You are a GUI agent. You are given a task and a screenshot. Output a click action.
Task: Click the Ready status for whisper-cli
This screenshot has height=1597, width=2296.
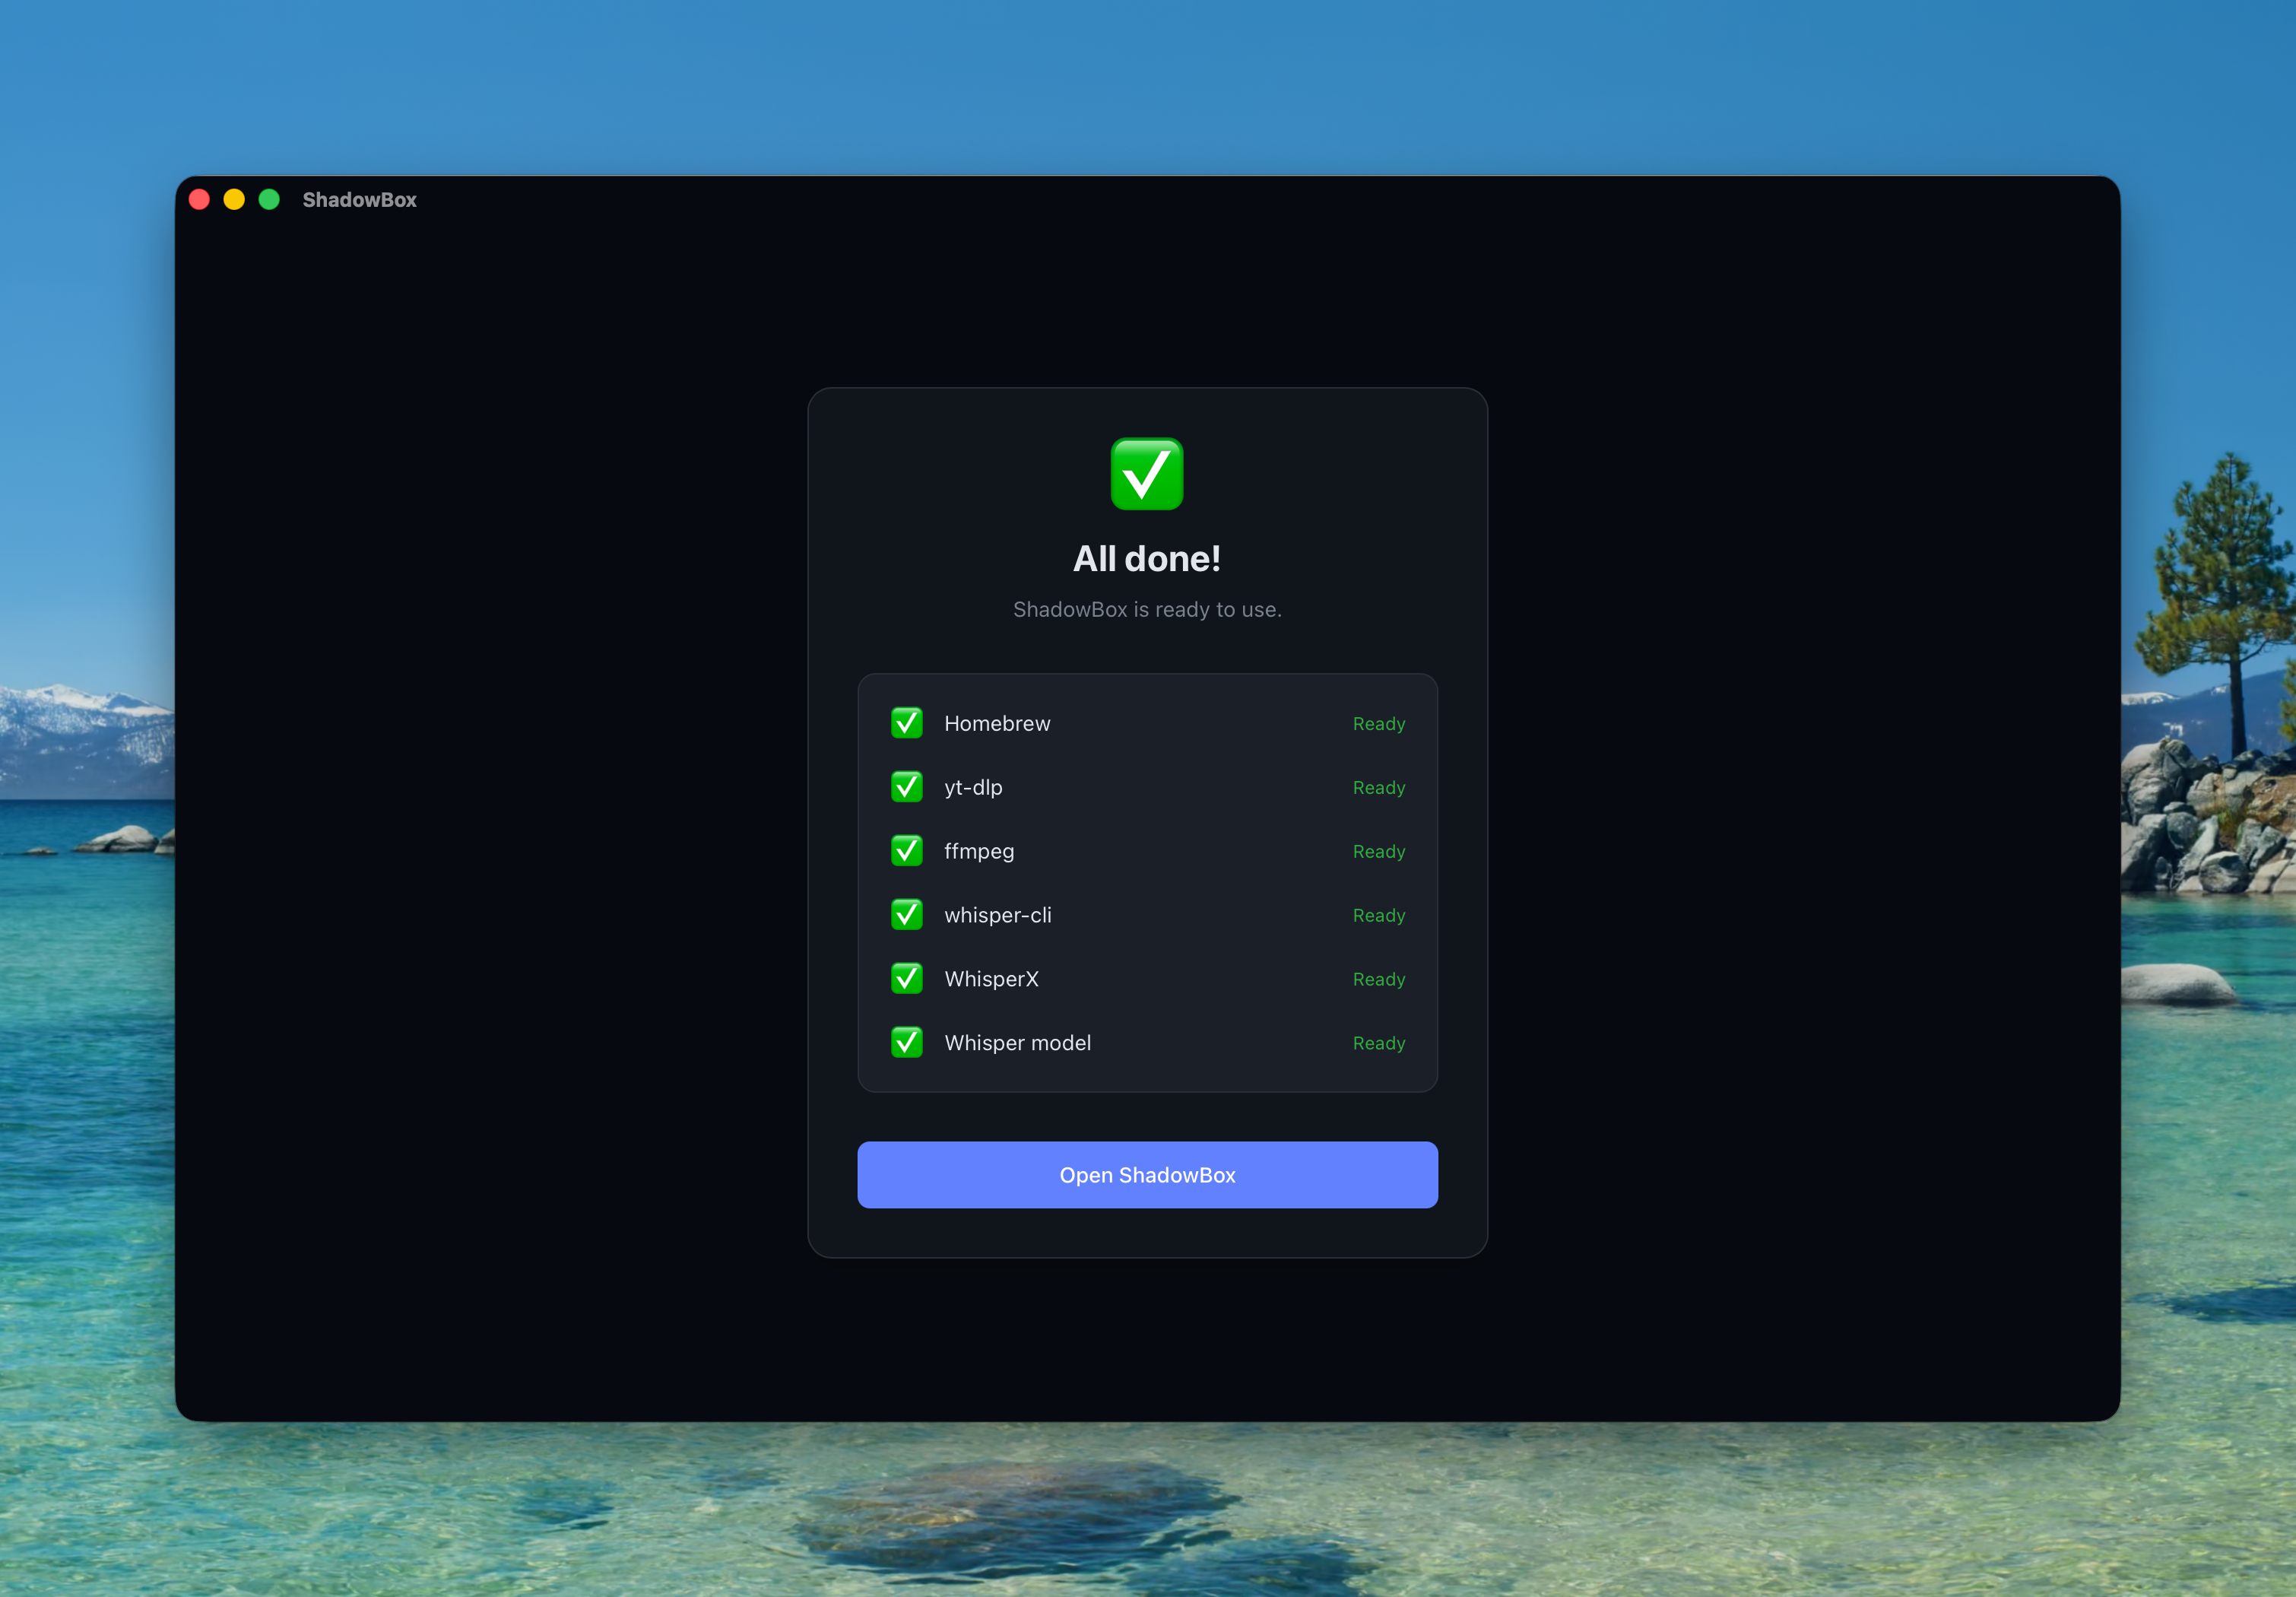pyautogui.click(x=1379, y=916)
